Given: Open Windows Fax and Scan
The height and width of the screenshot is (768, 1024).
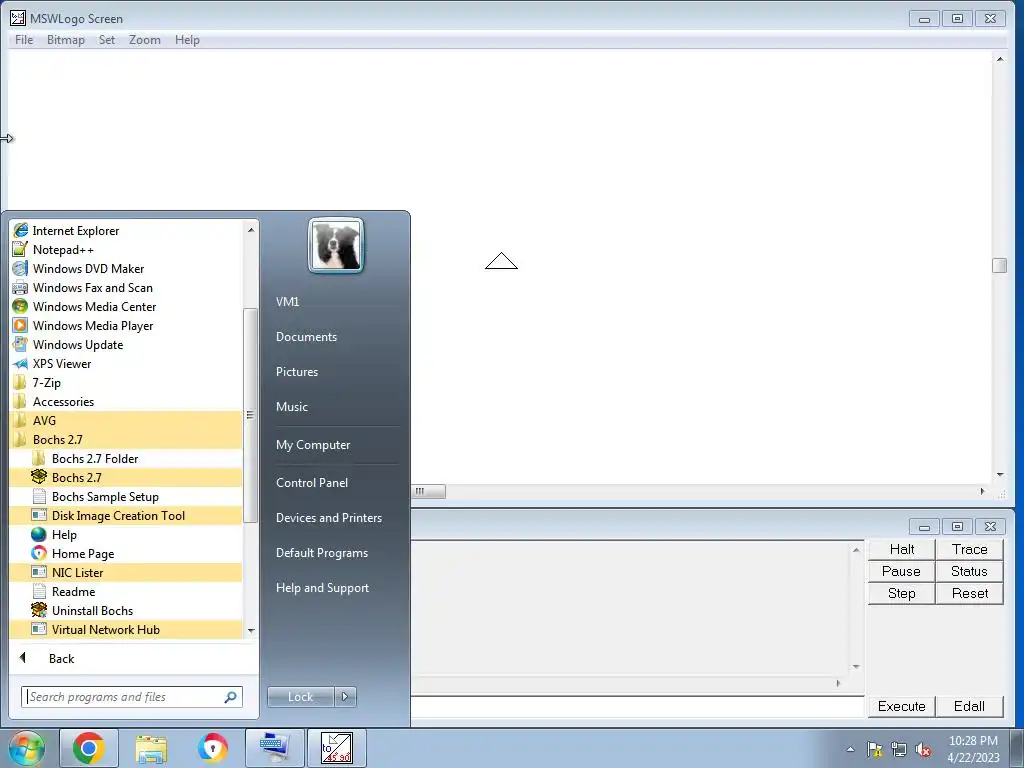Looking at the screenshot, I should pos(127,287).
